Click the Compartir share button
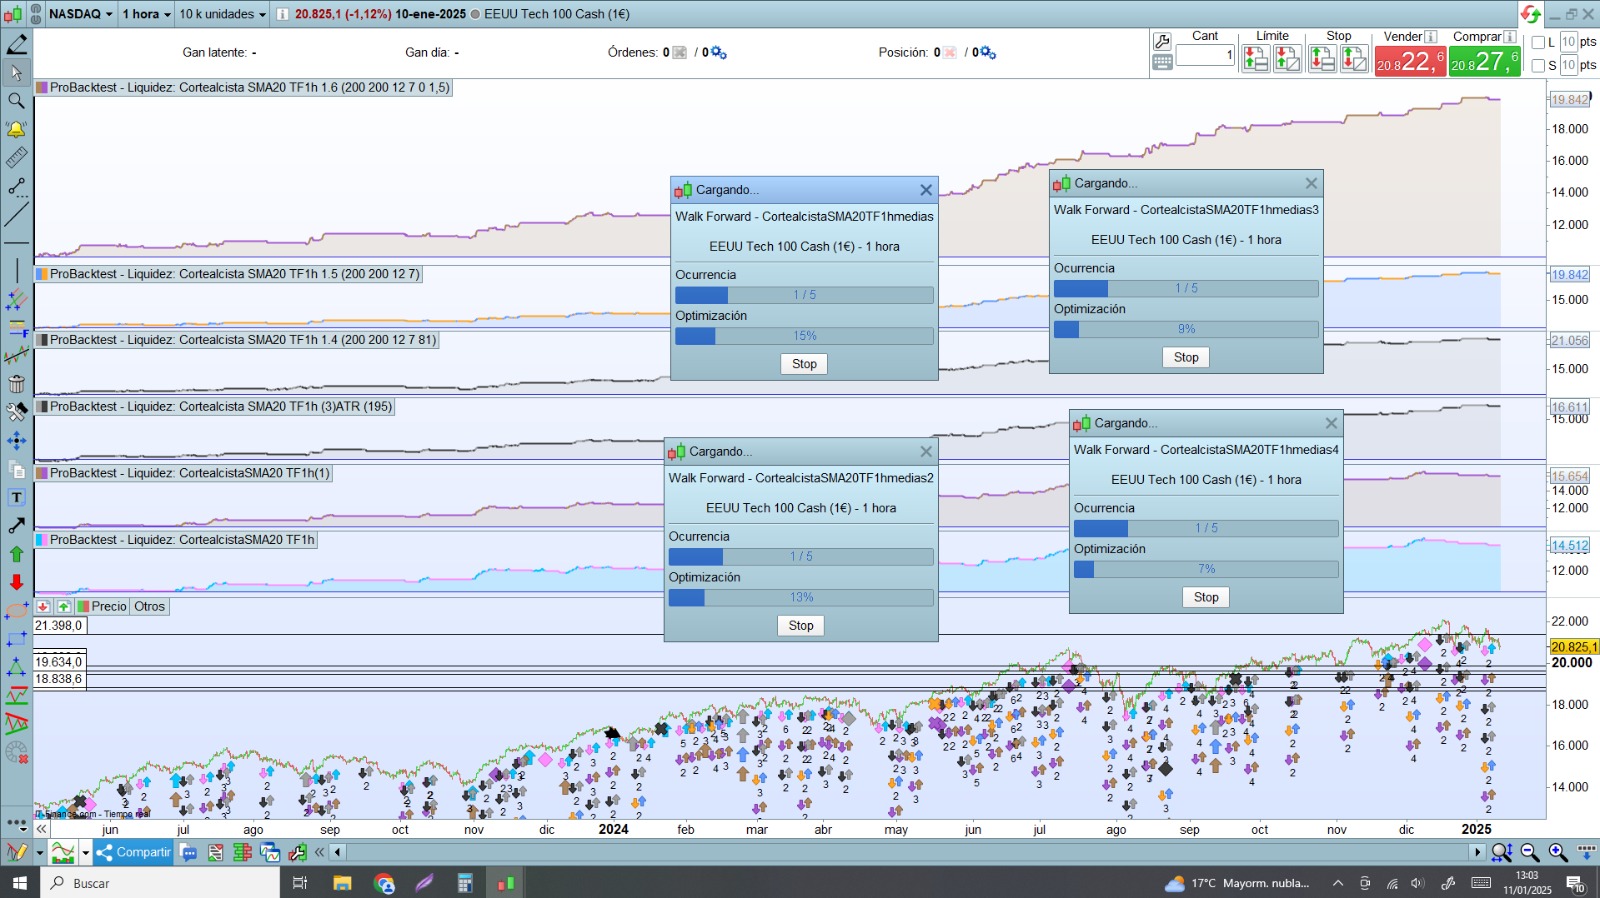 (x=134, y=853)
